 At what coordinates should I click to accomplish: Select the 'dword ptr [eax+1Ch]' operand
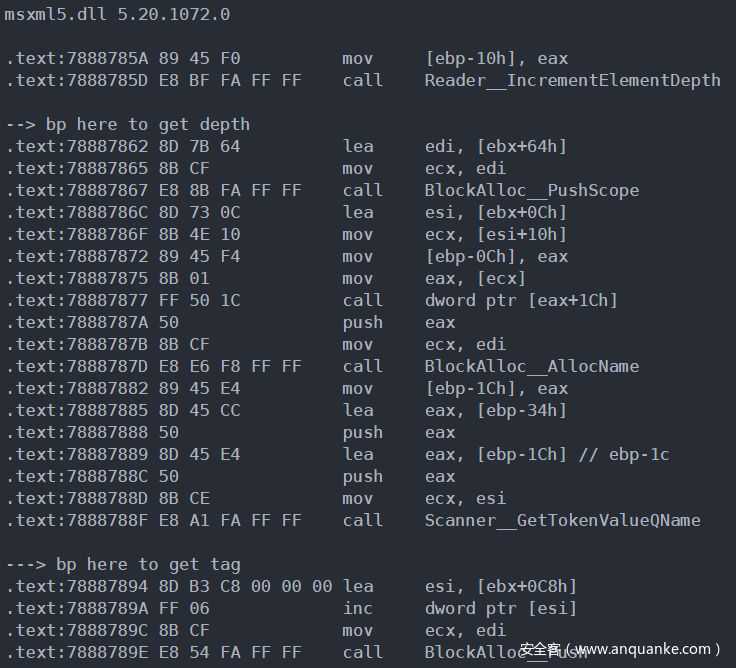521,300
